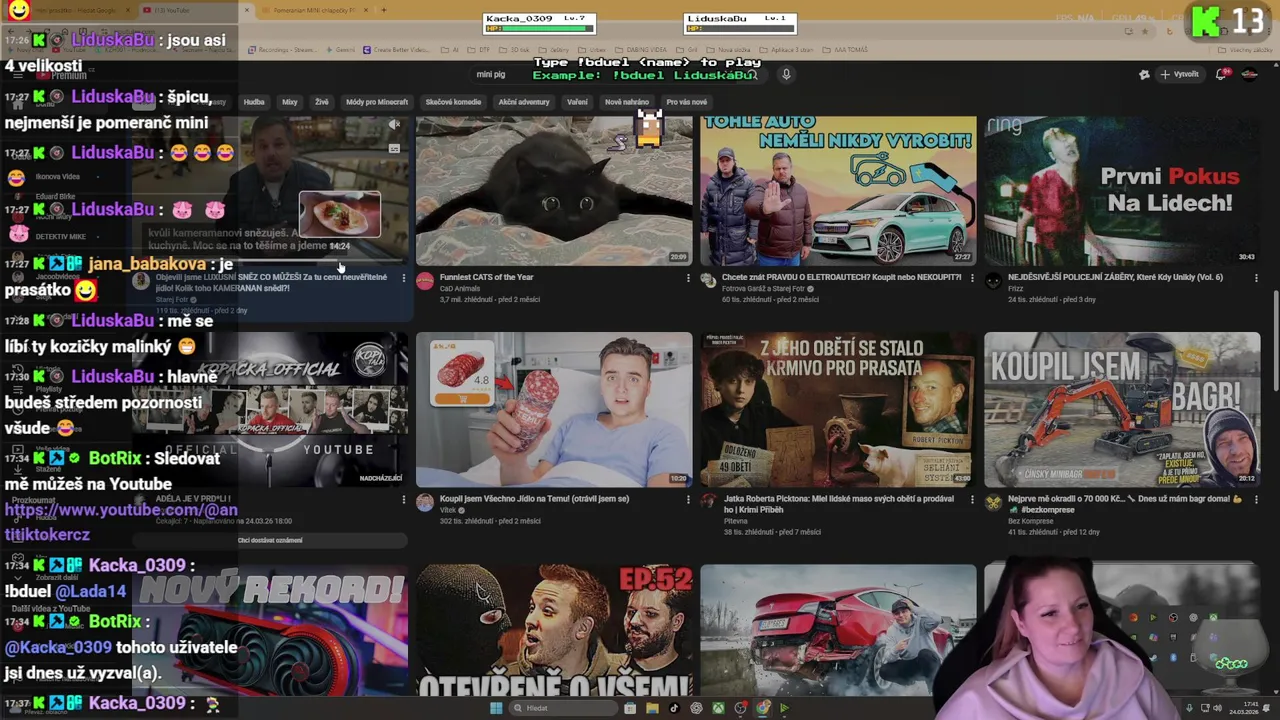Open a new browser tab with plus
1280x720 pixels.
(x=383, y=10)
